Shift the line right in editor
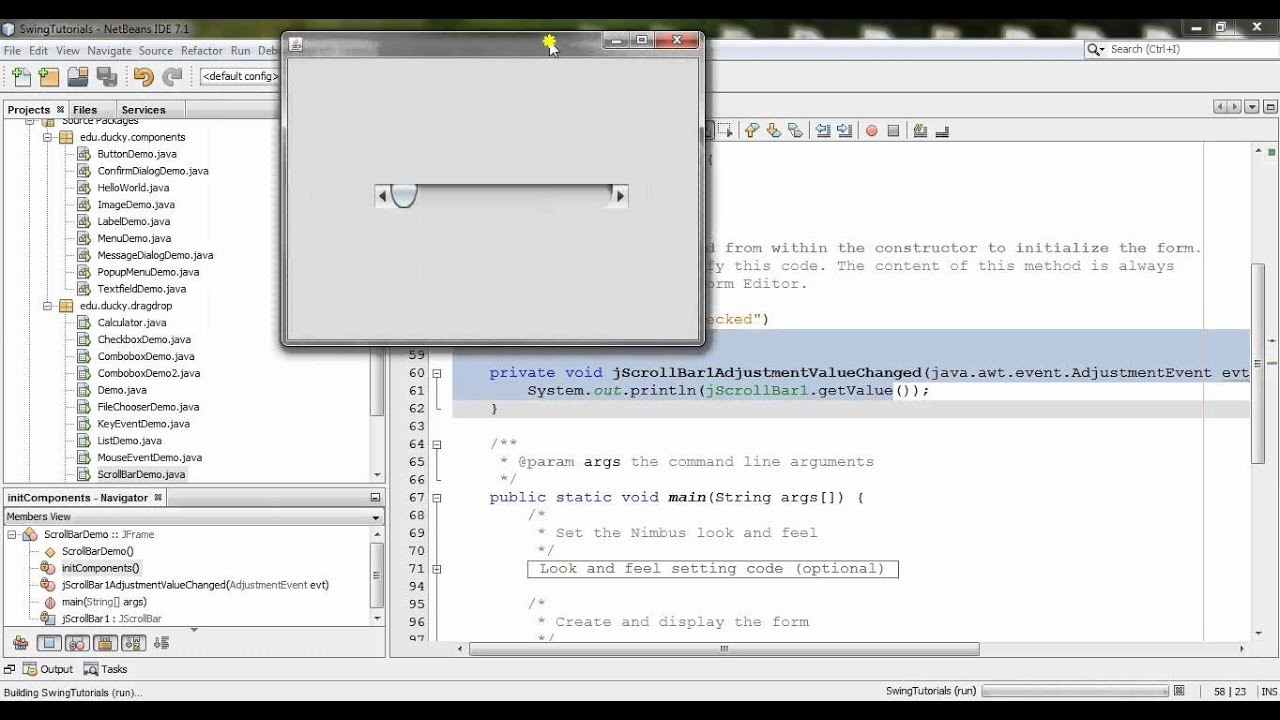The width and height of the screenshot is (1280, 720). click(x=845, y=130)
